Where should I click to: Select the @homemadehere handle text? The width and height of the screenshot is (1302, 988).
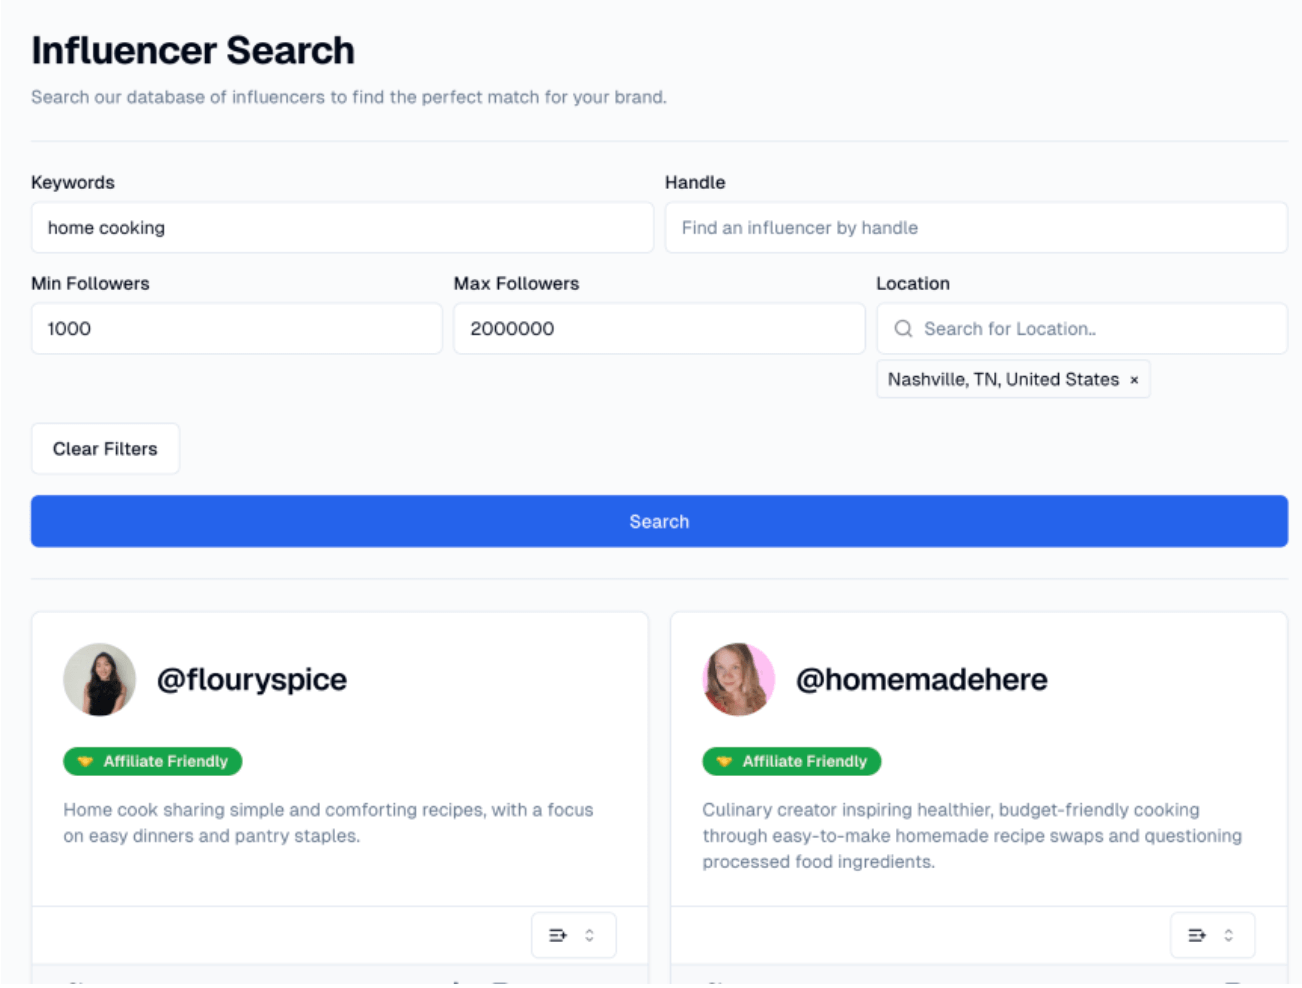pos(921,679)
